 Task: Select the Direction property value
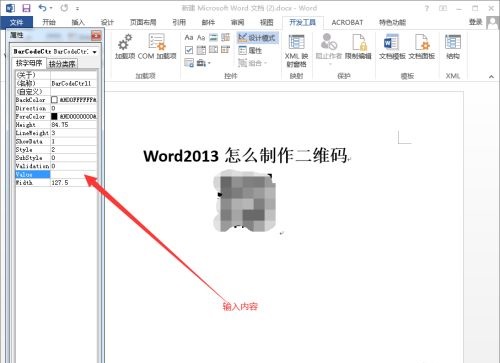pyautogui.click(x=73, y=108)
